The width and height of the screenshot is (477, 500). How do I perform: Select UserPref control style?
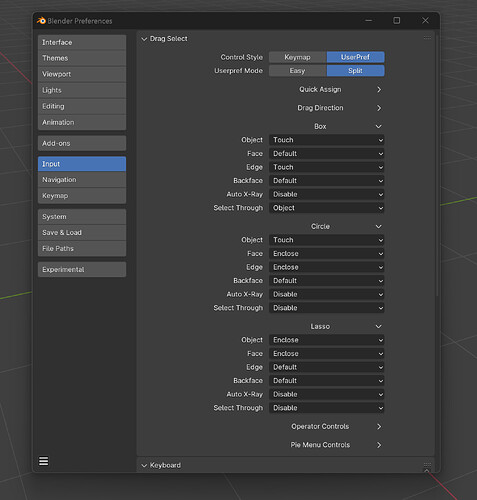(x=355, y=57)
